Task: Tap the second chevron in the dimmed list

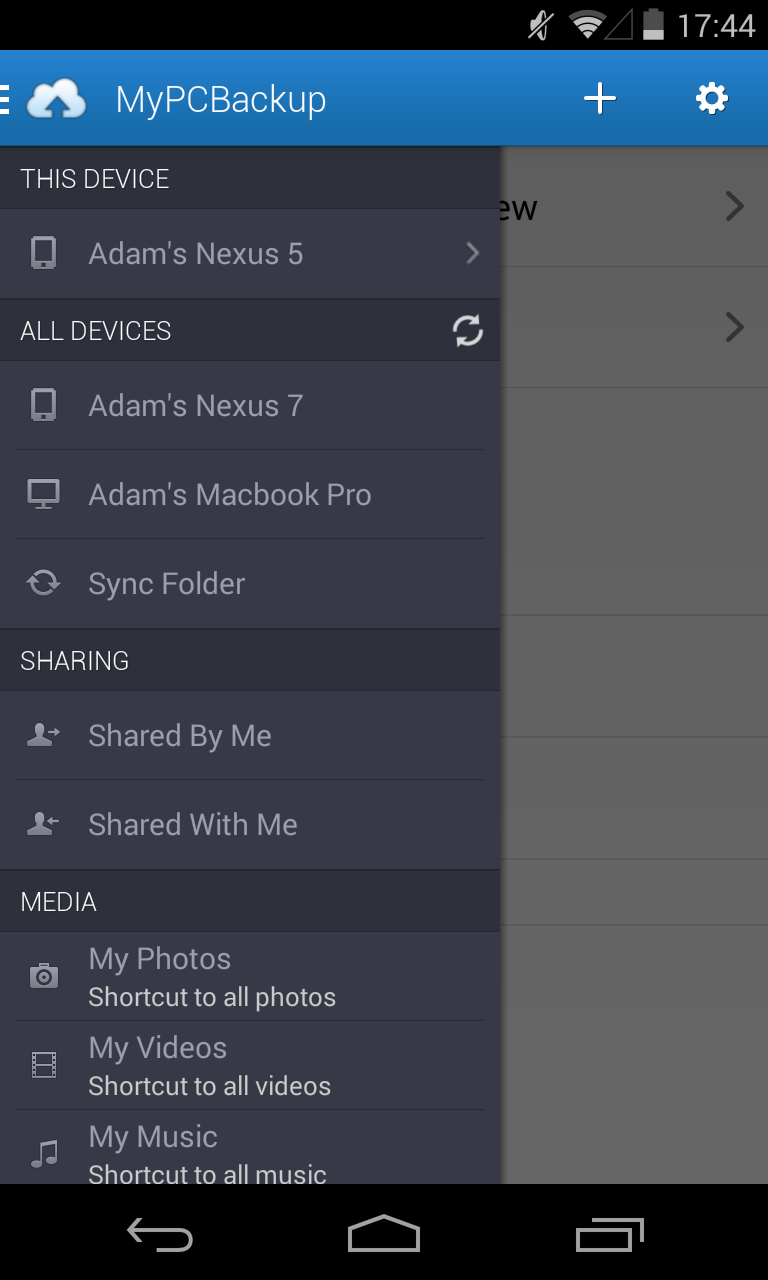Action: pos(735,327)
